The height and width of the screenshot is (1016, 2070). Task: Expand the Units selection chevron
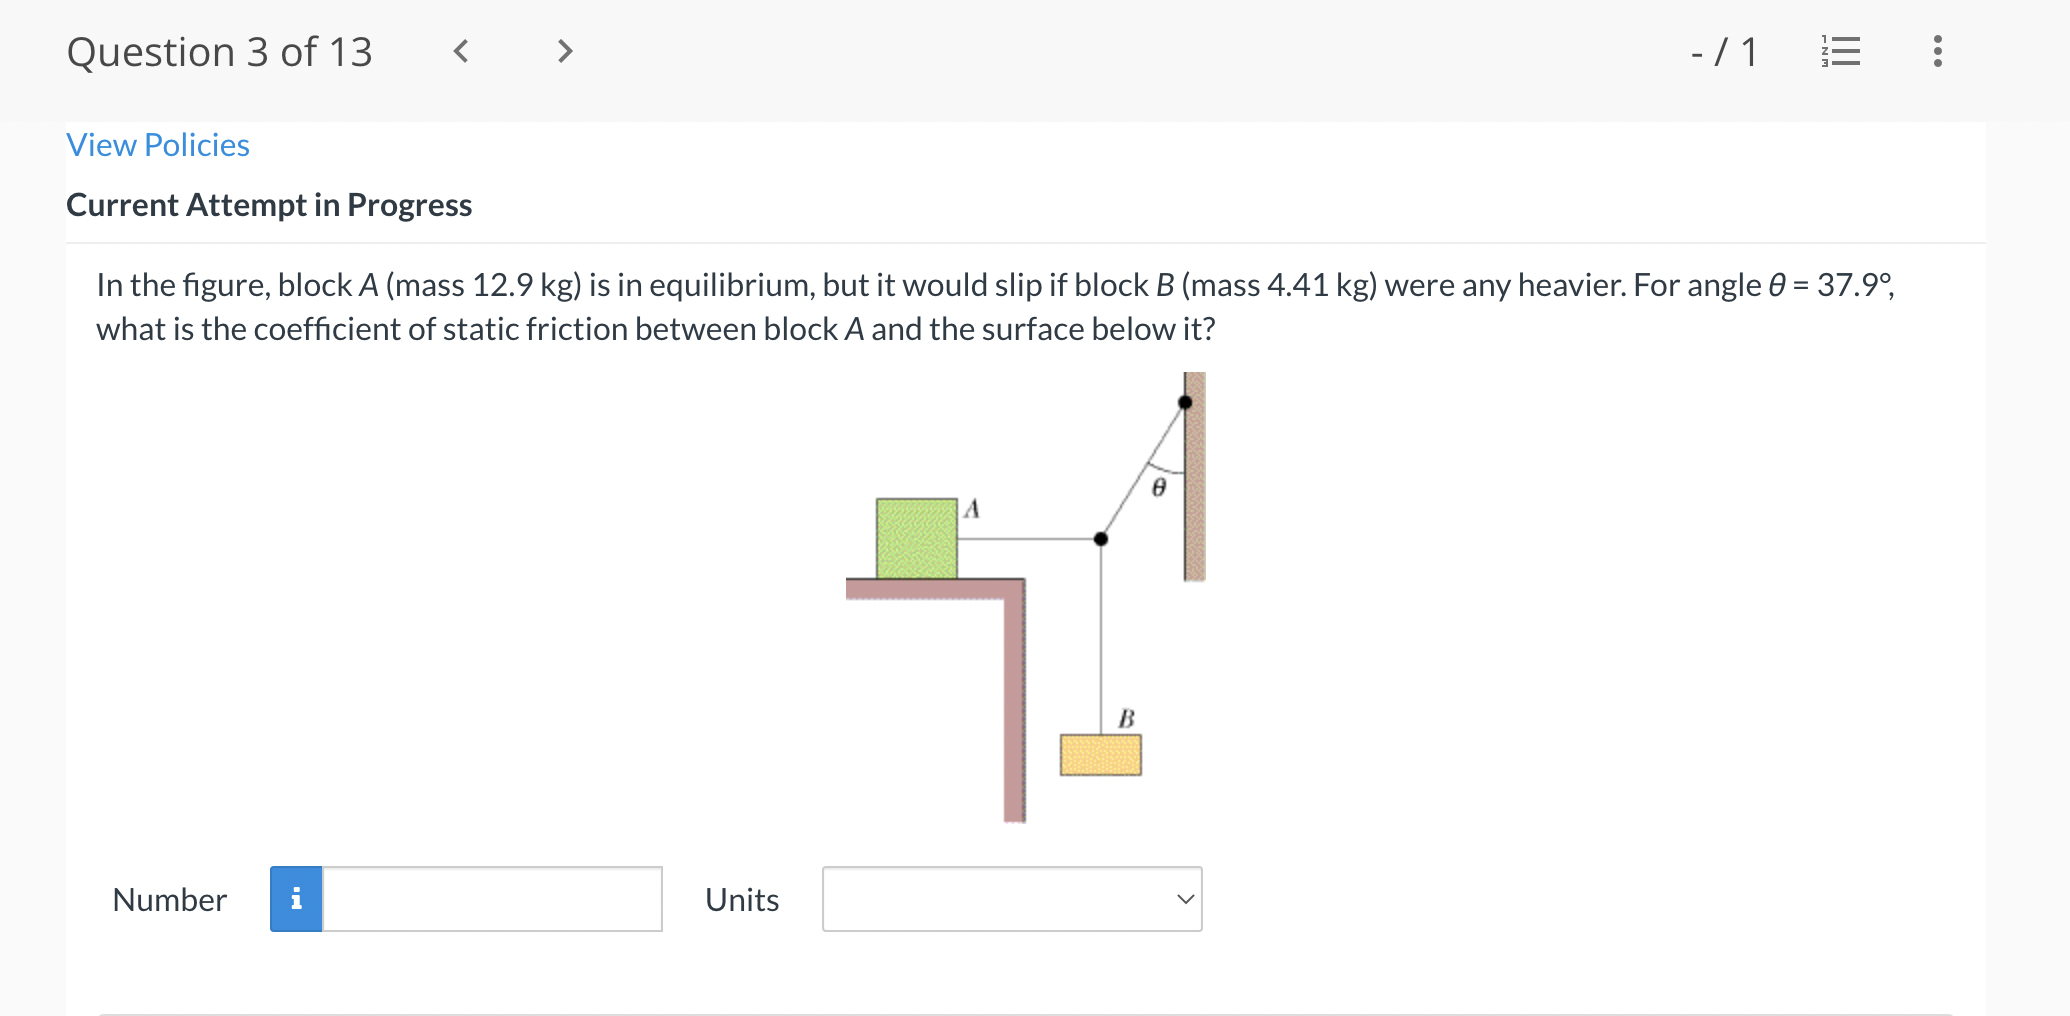(1184, 899)
